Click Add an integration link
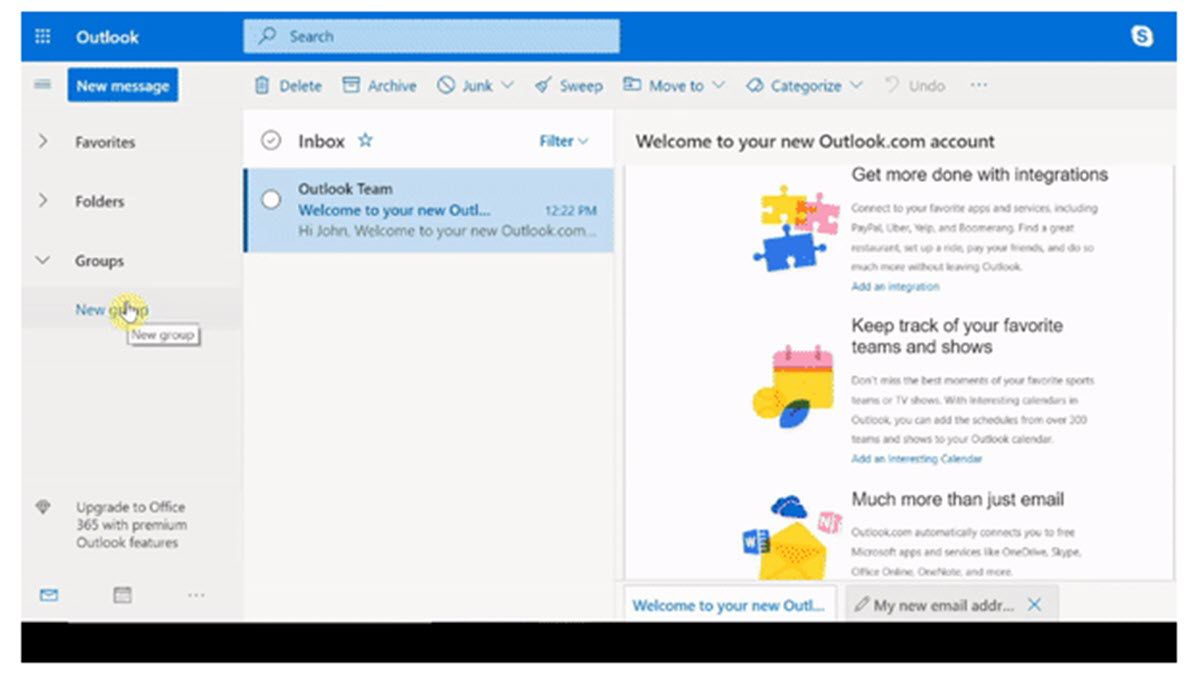Viewport: 1200px width, 684px height. click(895, 287)
